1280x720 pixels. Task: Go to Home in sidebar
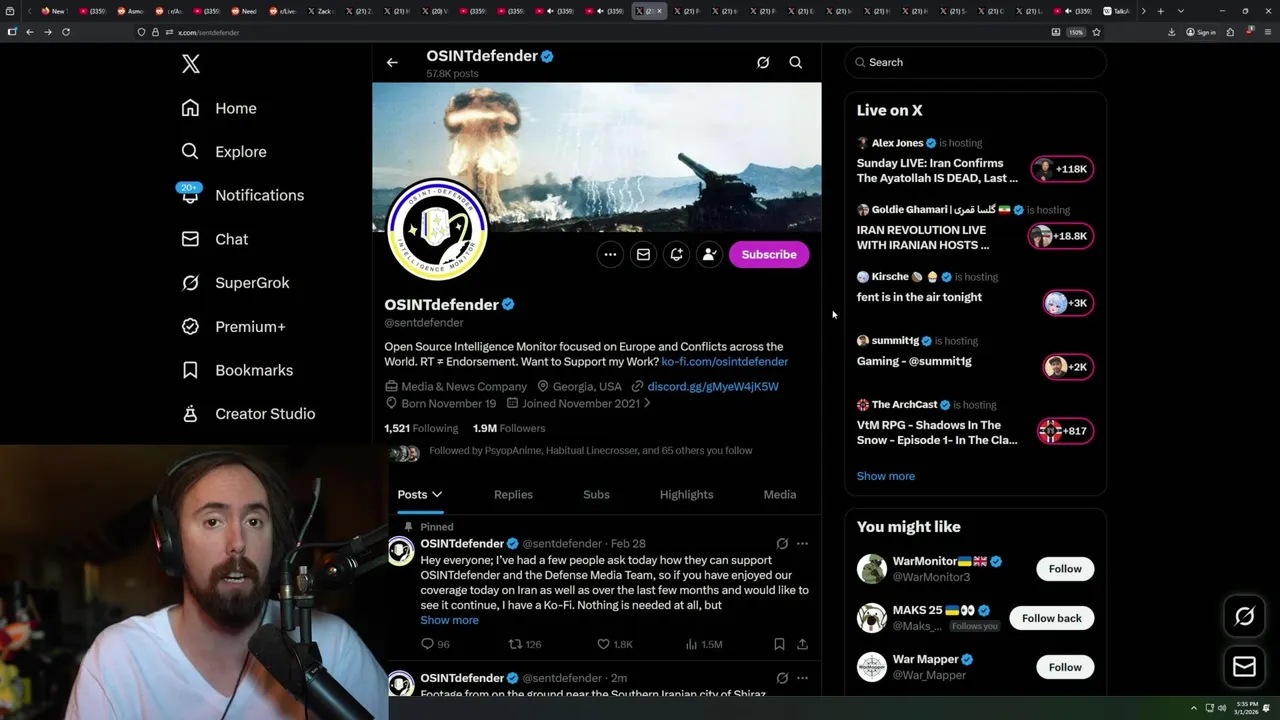(x=219, y=108)
